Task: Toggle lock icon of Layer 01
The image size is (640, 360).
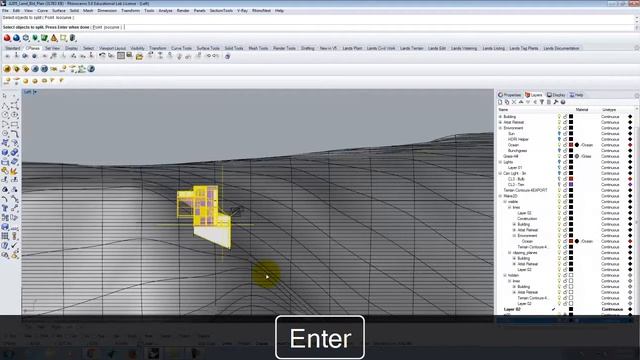Action: pos(565,168)
